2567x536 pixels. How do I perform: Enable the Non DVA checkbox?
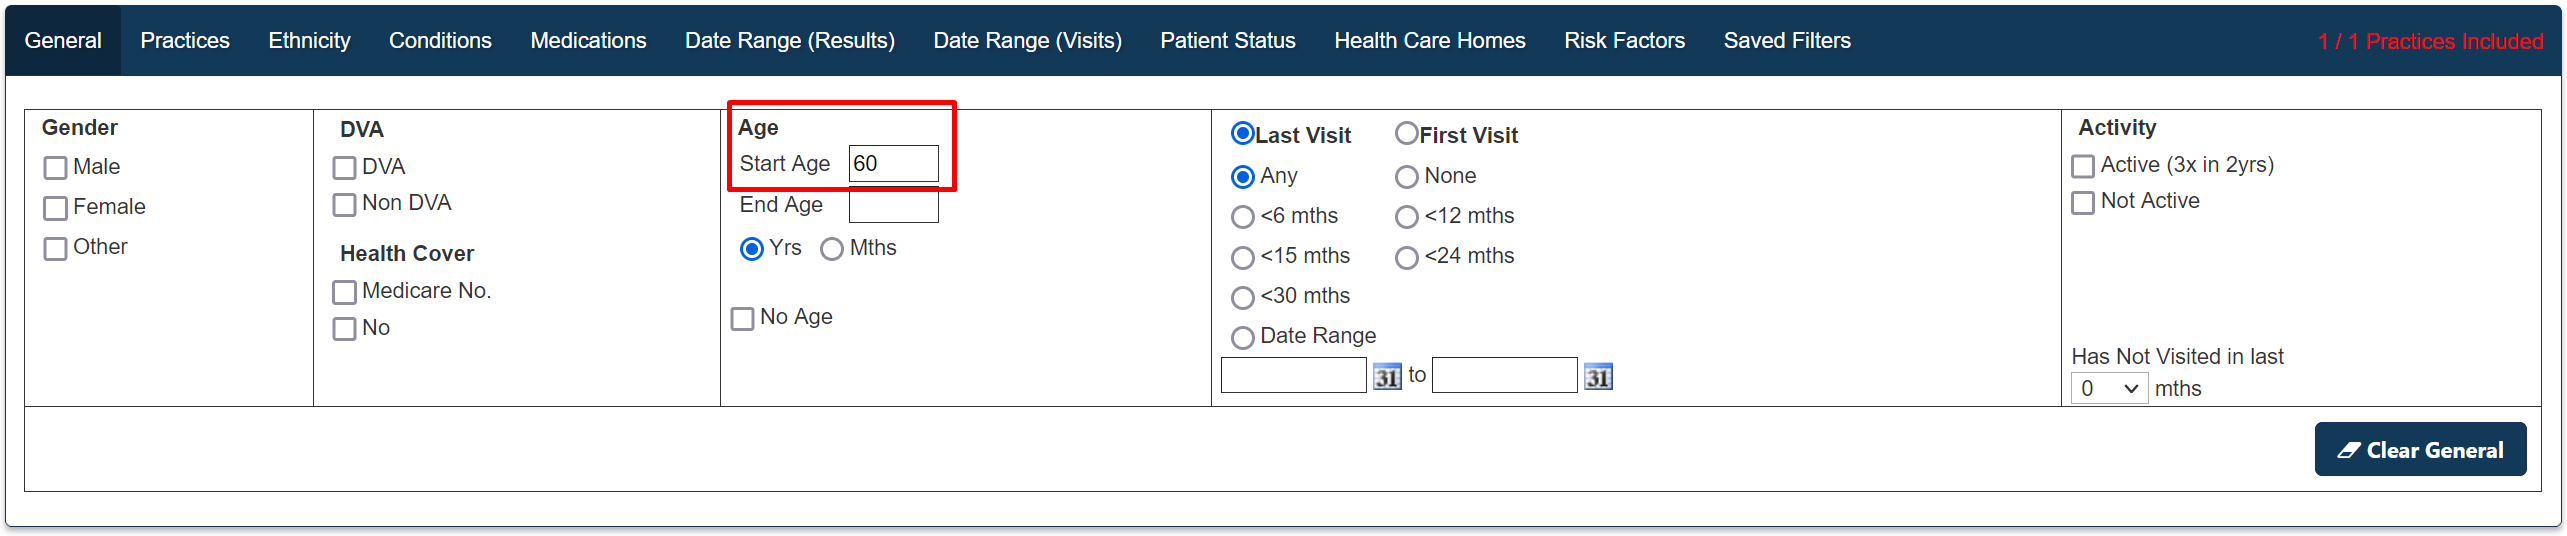[x=344, y=204]
